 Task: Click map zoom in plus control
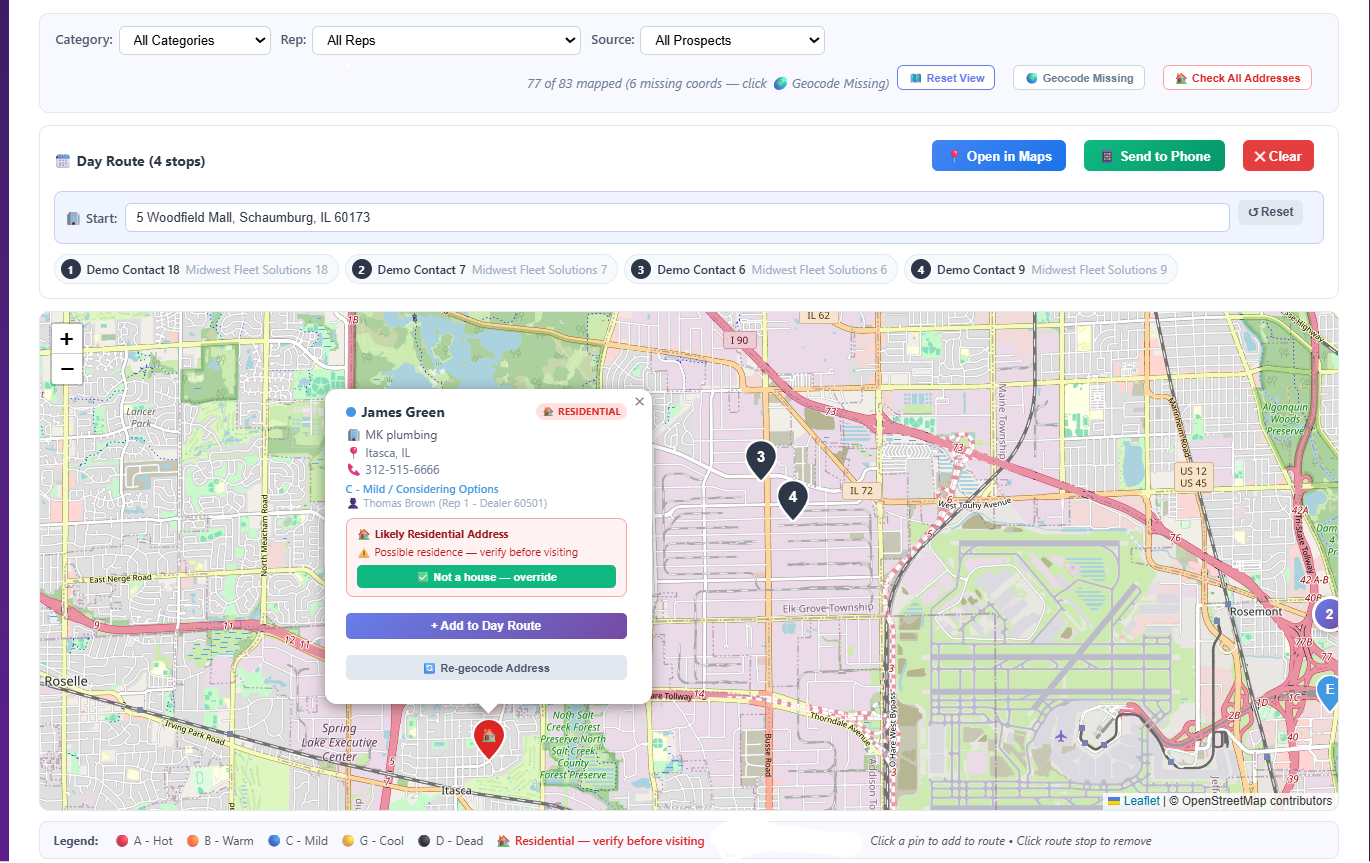[x=66, y=339]
